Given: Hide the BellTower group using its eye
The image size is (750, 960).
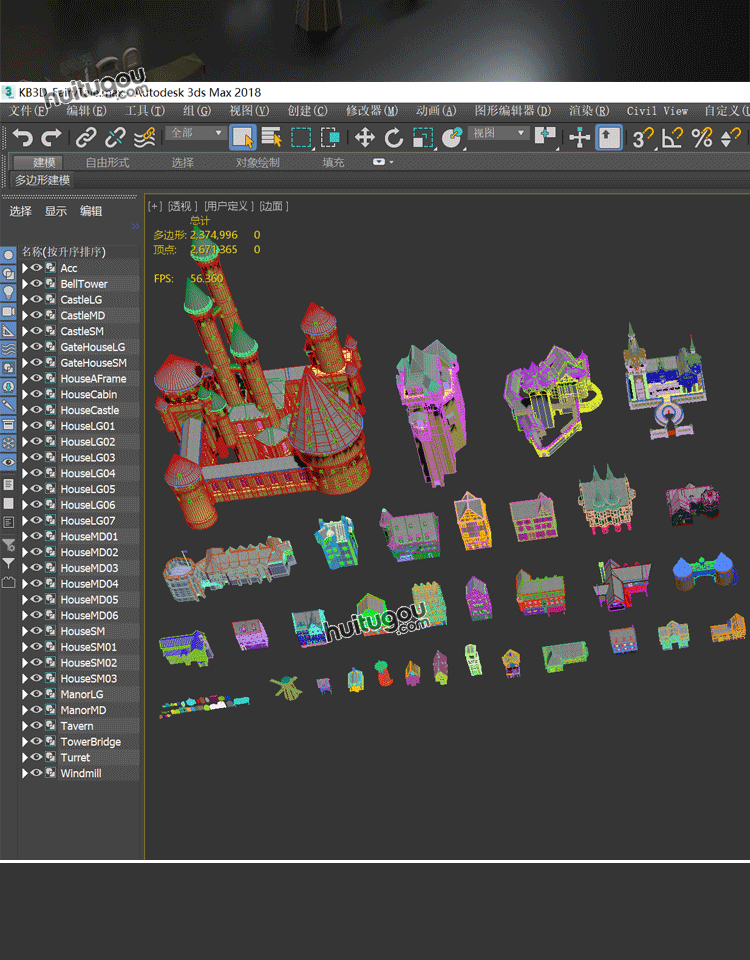Looking at the screenshot, I should [x=36, y=284].
